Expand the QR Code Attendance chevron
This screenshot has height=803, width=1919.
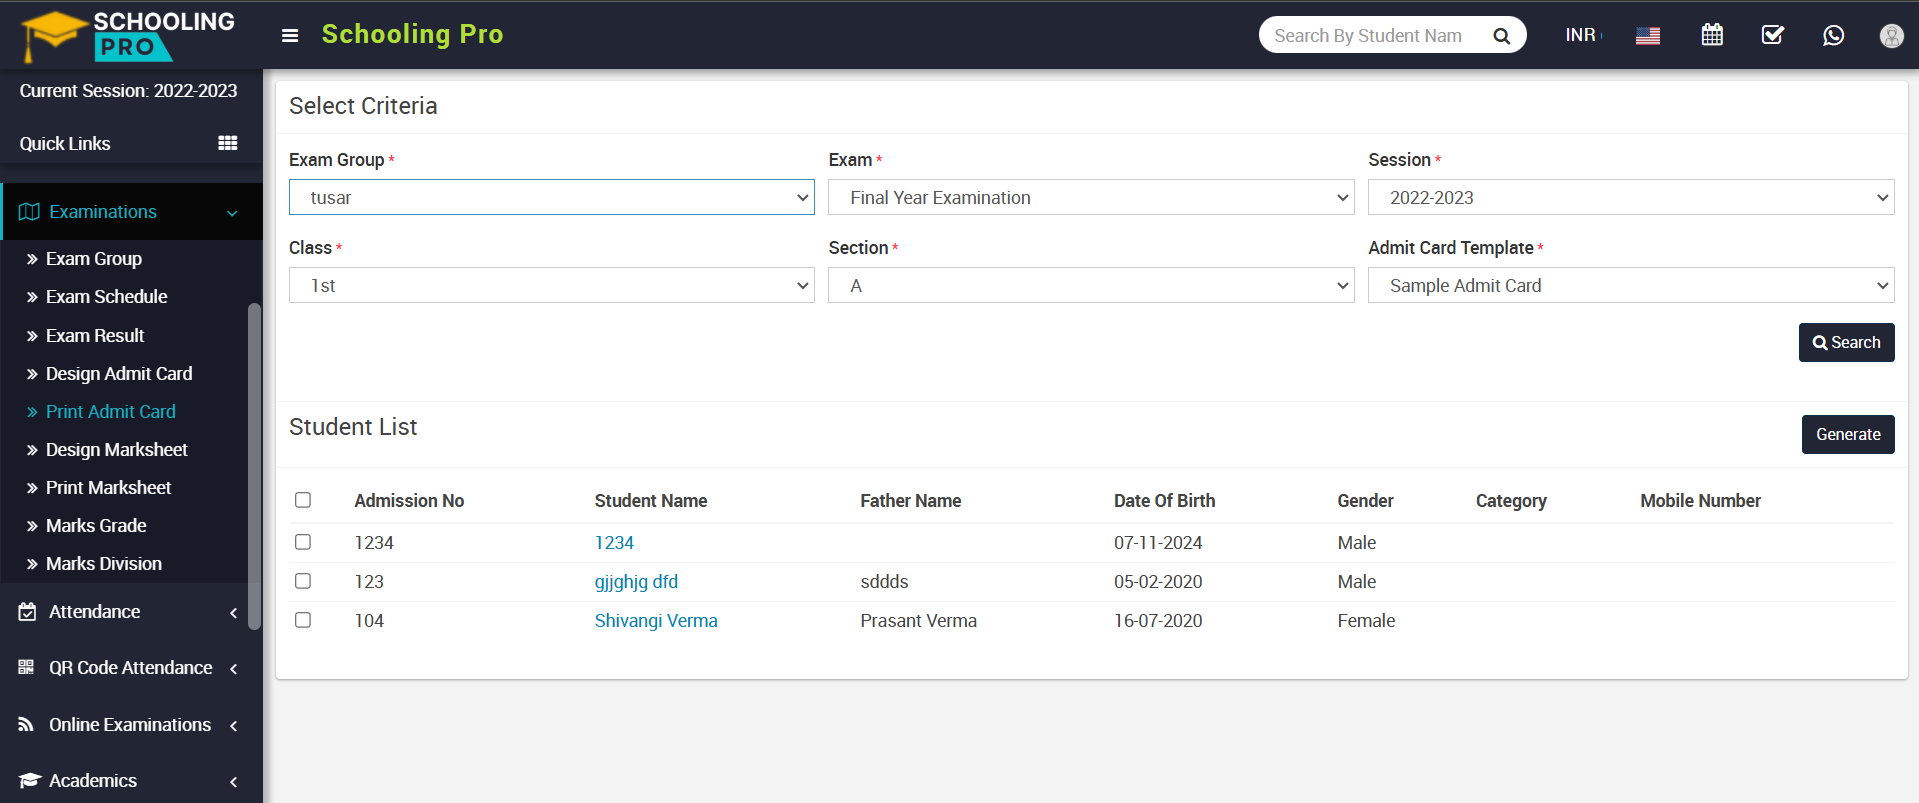(x=233, y=669)
